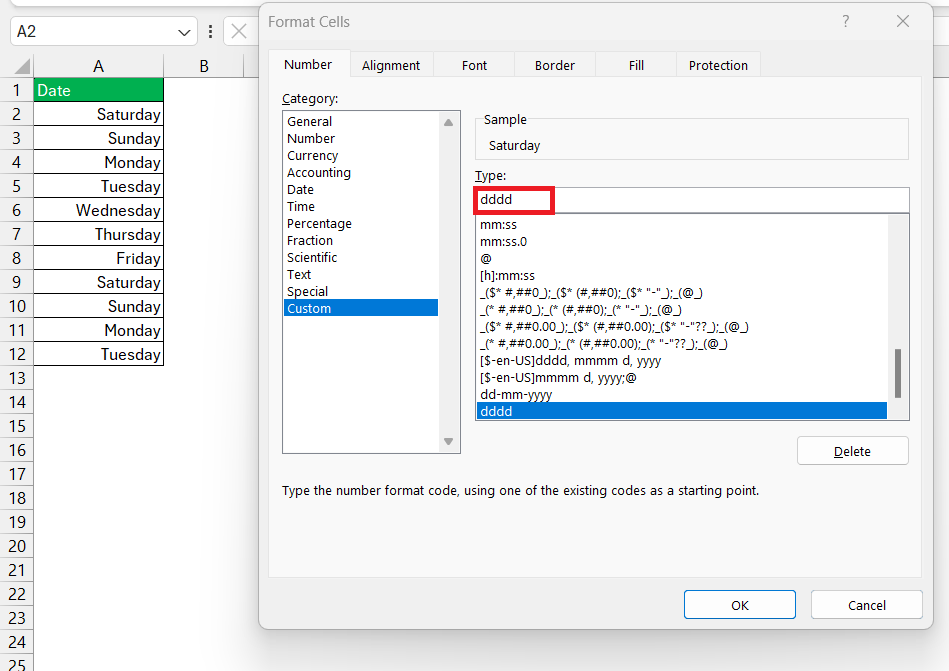
Task: Select Number category
Action: pyautogui.click(x=361, y=139)
